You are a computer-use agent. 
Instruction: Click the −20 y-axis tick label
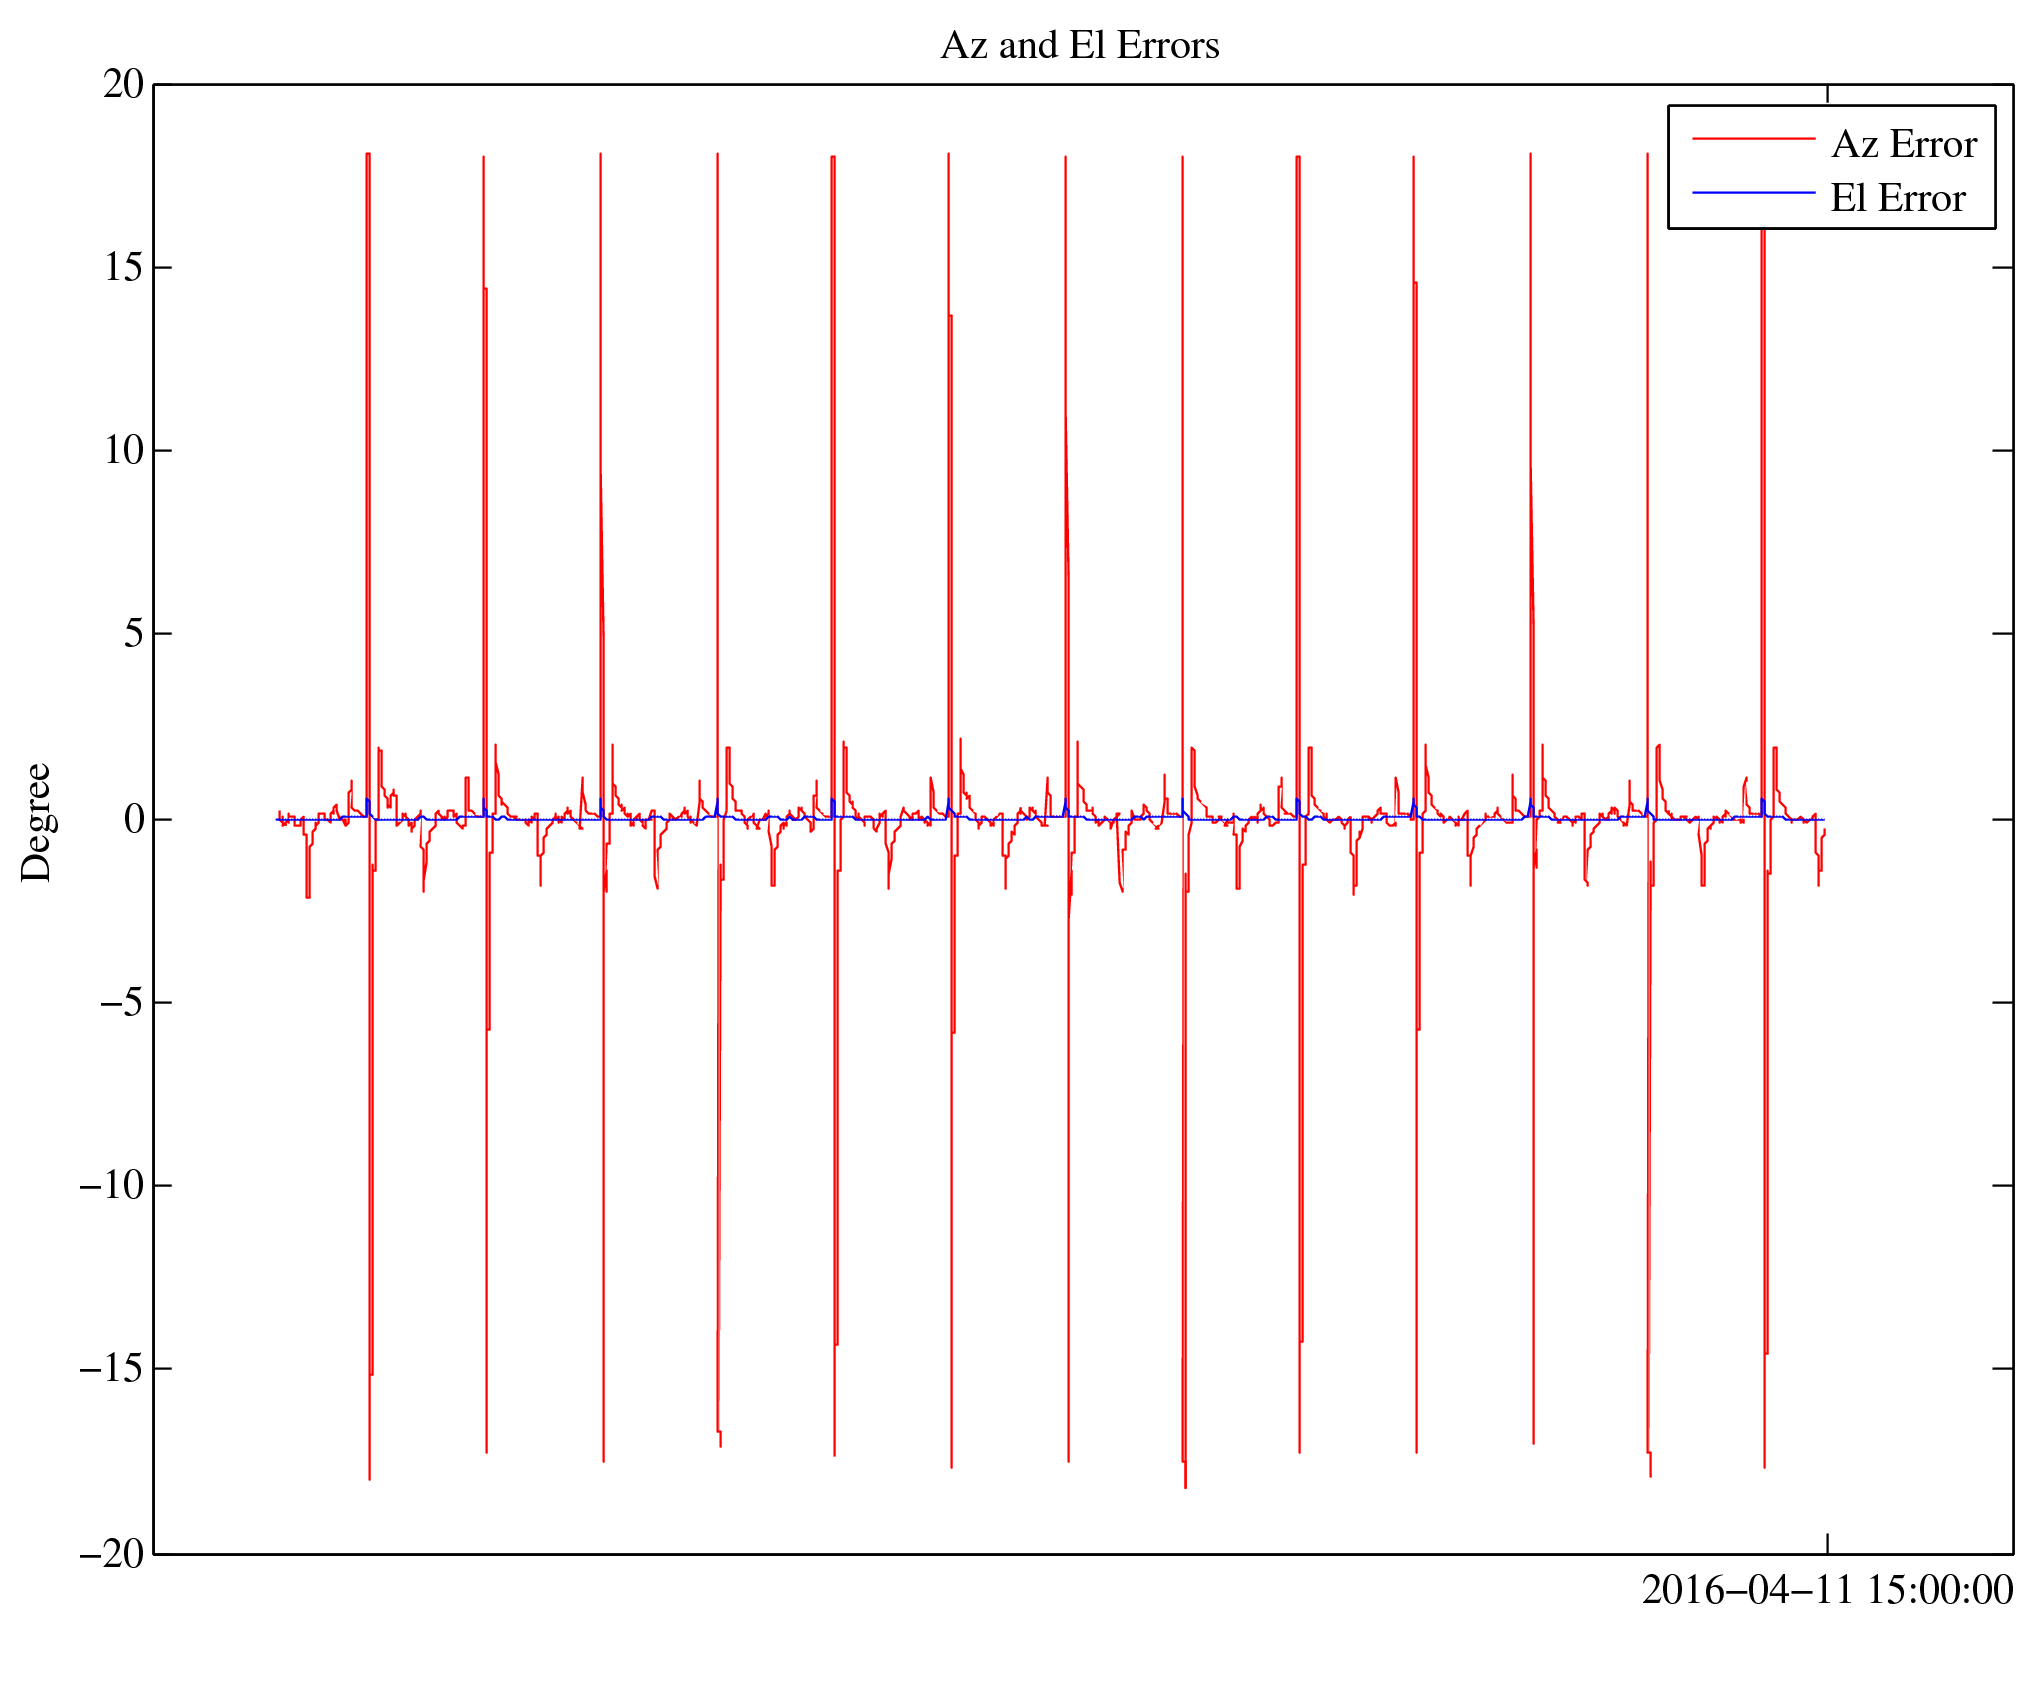[112, 1555]
